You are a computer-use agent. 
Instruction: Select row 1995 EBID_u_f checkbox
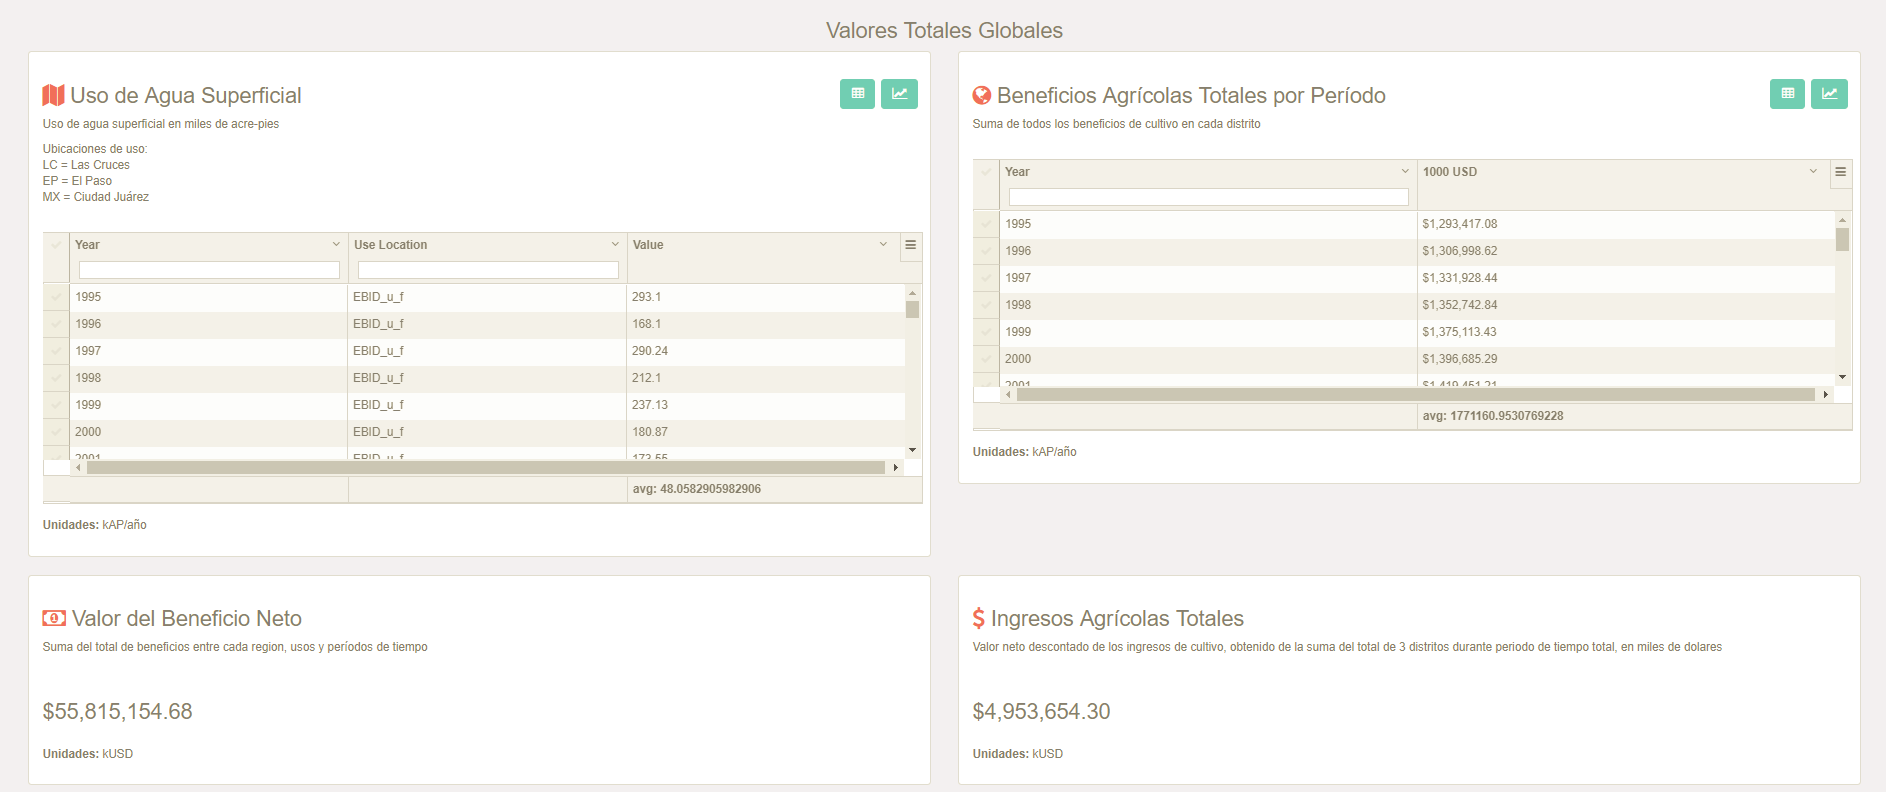tap(57, 297)
